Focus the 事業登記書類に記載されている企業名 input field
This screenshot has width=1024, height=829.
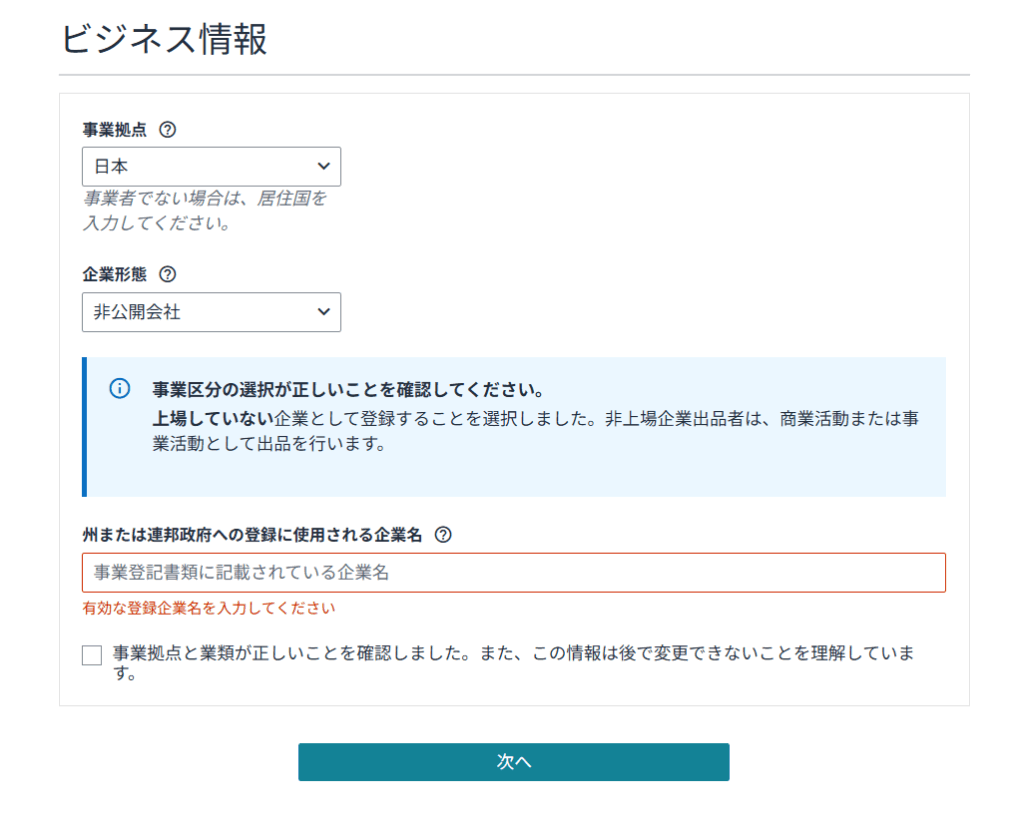513,573
